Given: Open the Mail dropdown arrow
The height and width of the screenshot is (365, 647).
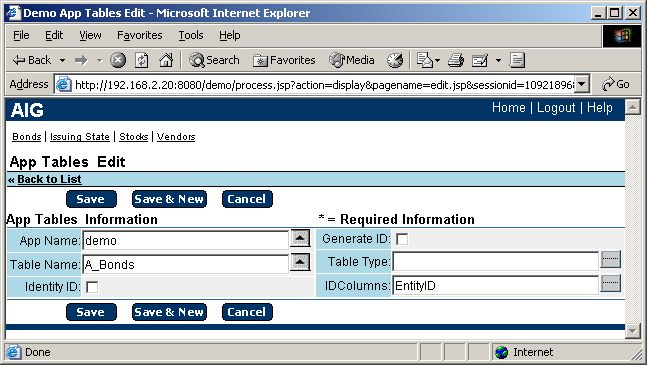Looking at the screenshot, I should (437, 61).
